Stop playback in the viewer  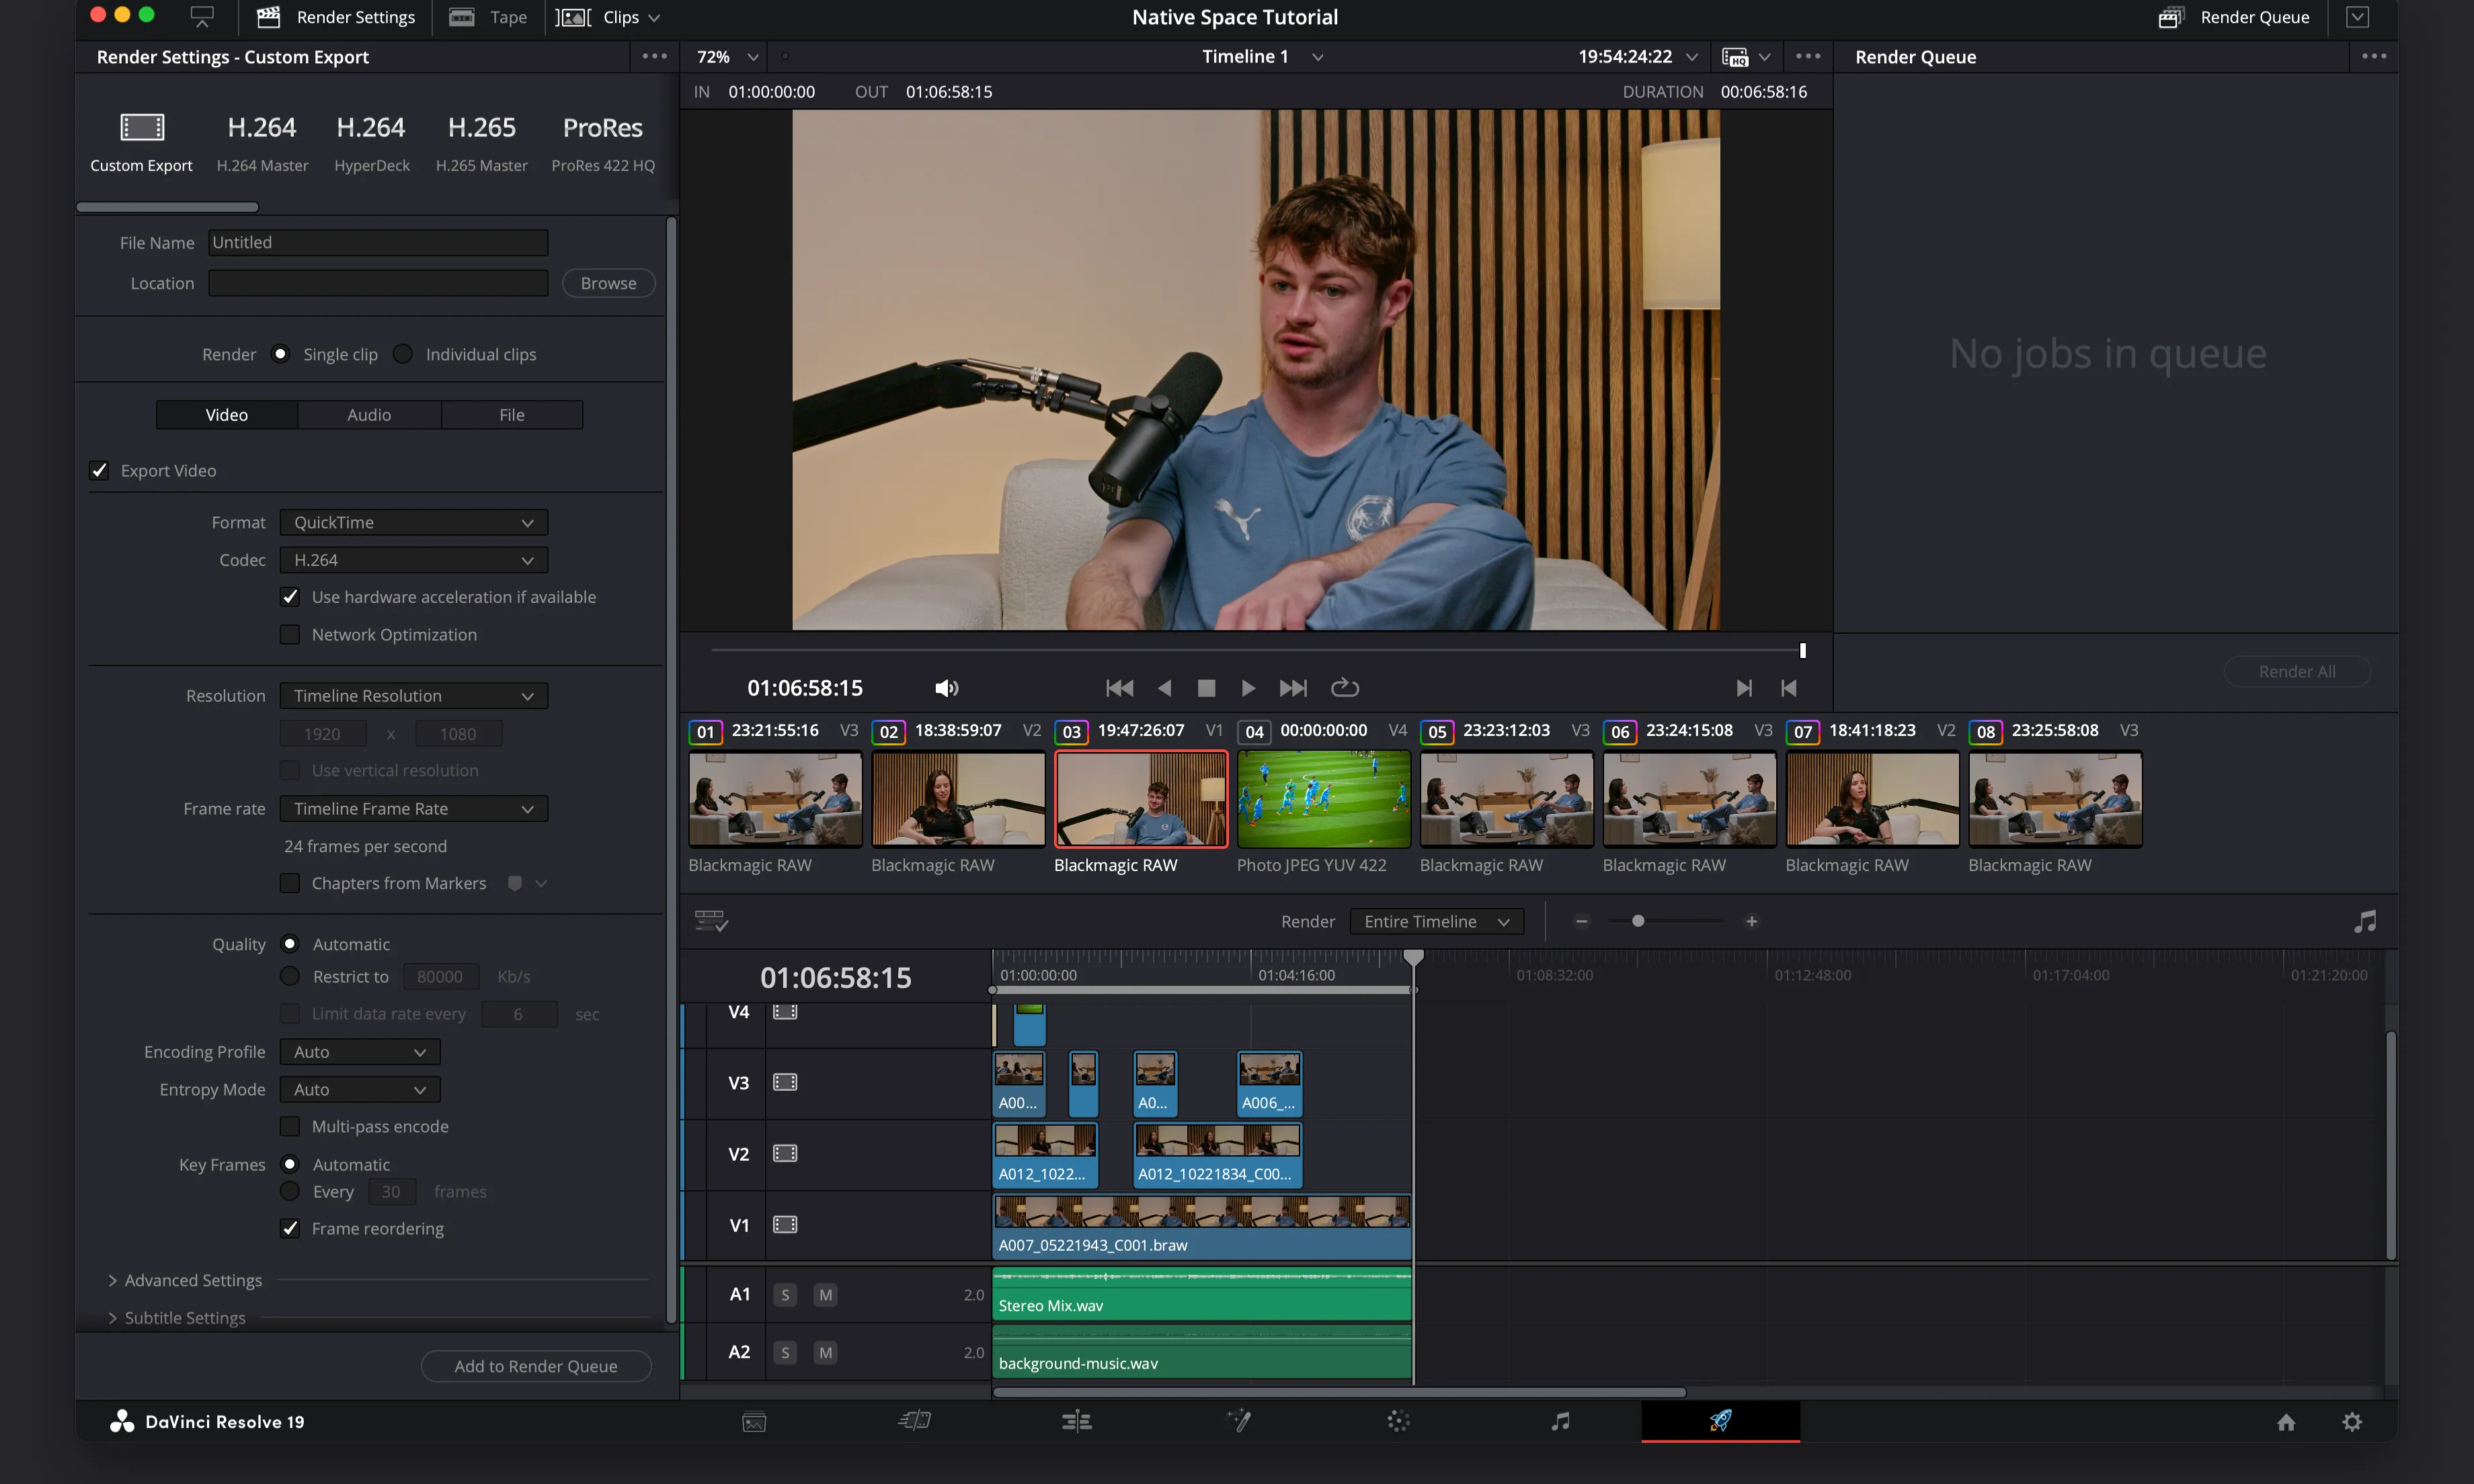click(1206, 688)
